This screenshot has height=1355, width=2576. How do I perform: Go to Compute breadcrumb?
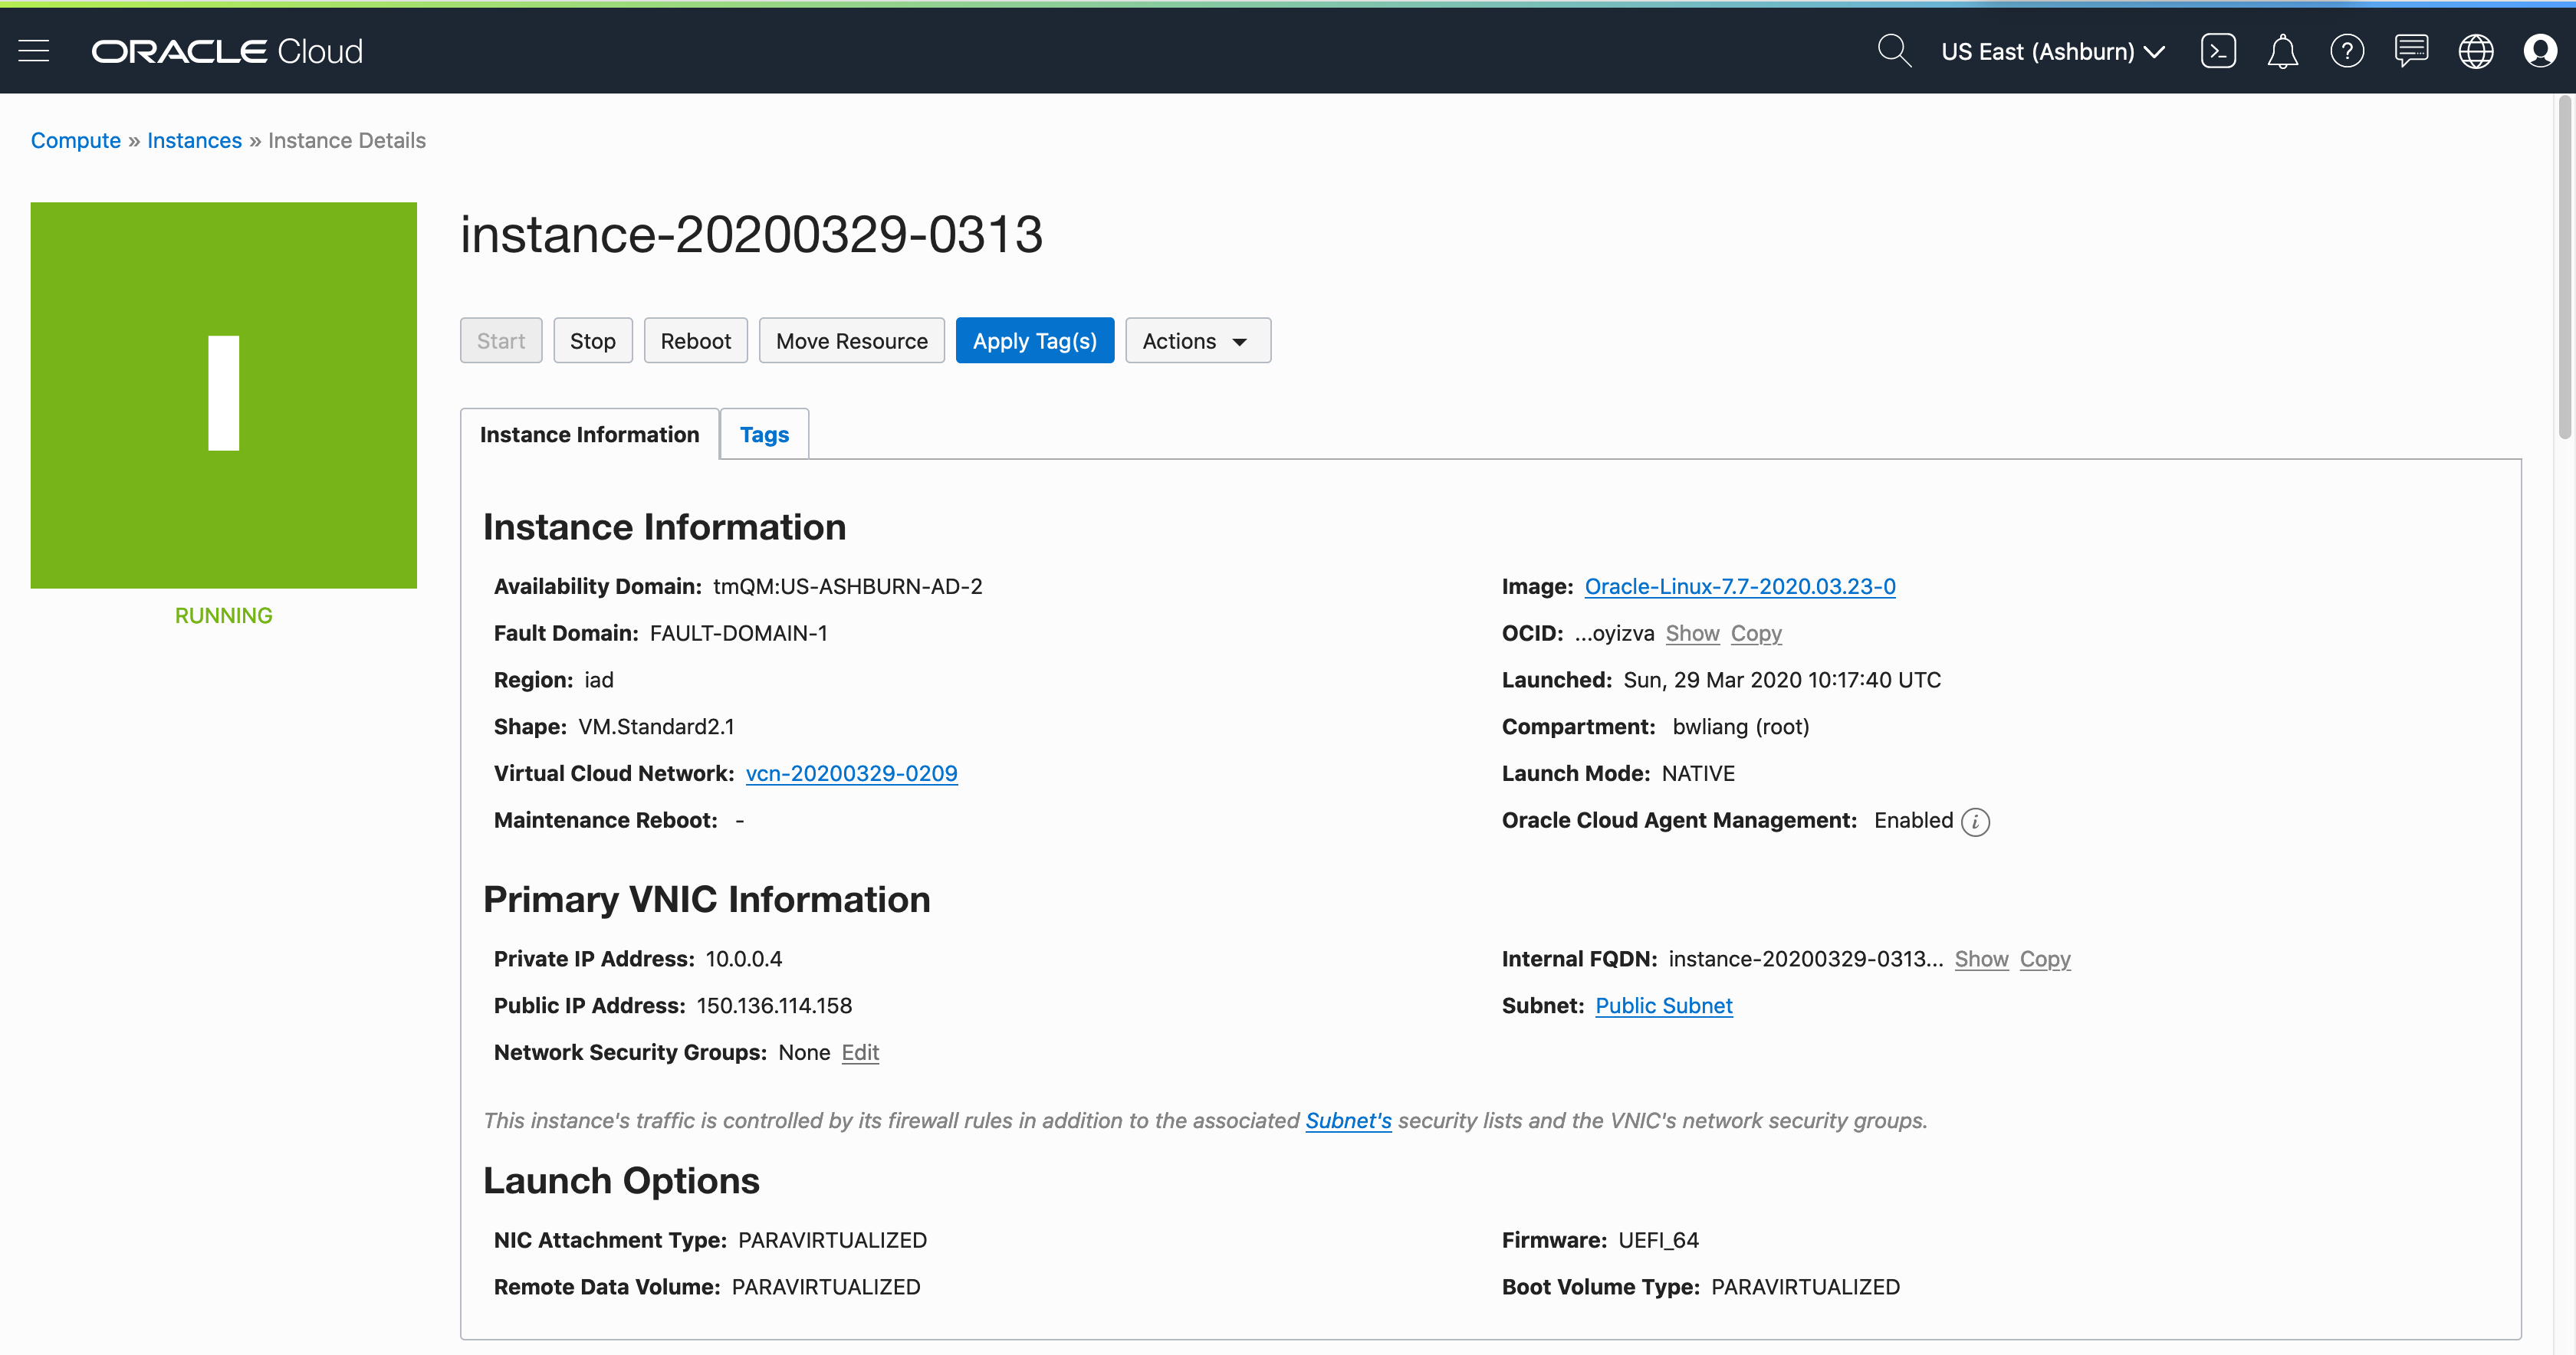76,140
